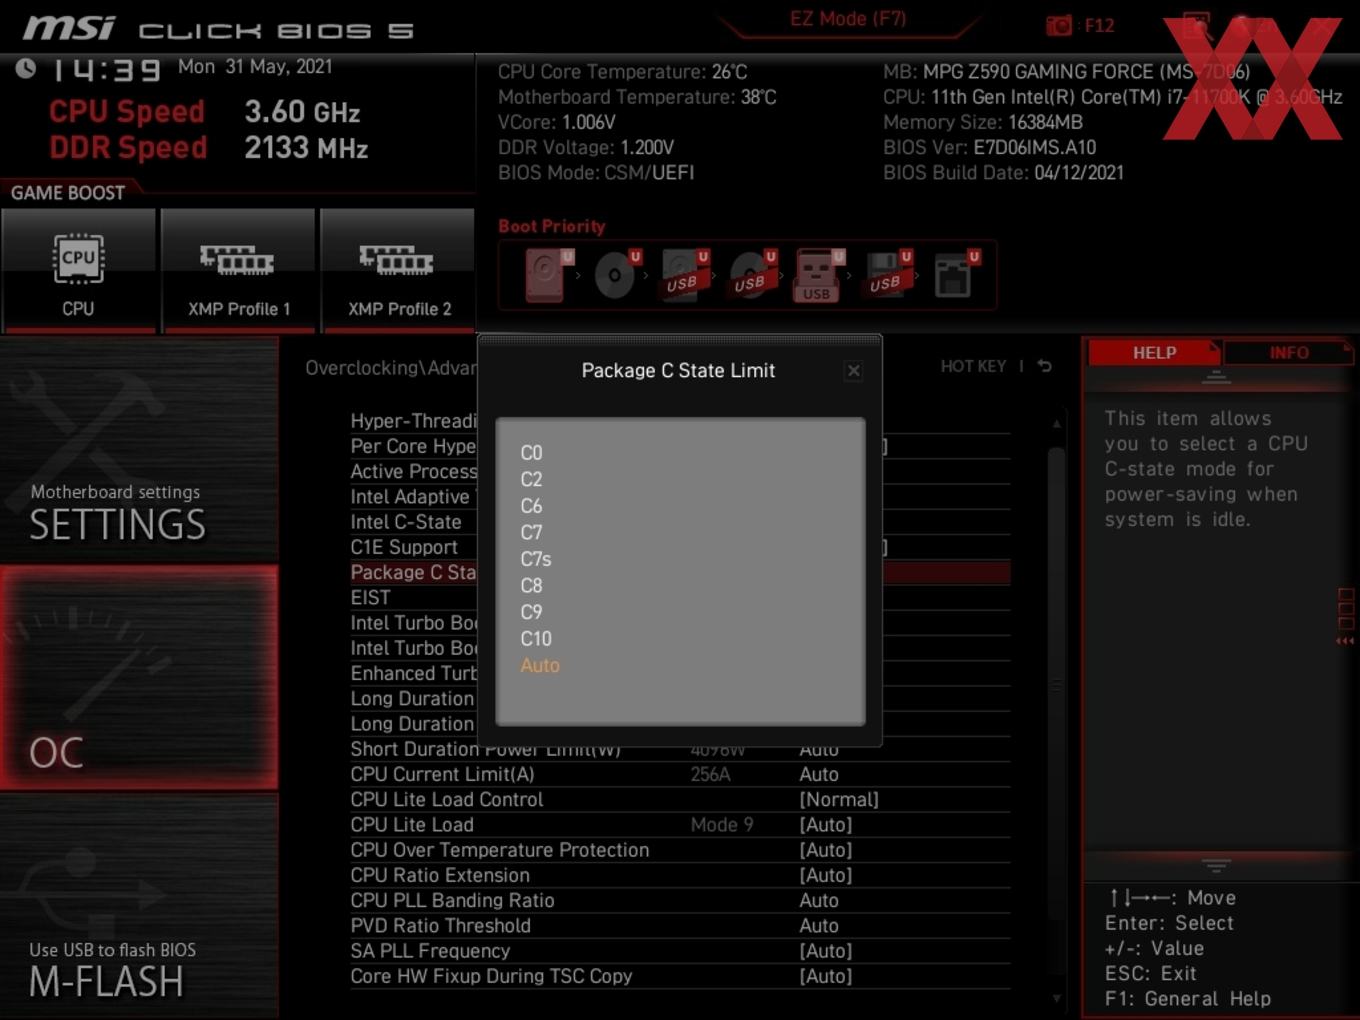The width and height of the screenshot is (1360, 1020).
Task: Switch to the INFO tab
Action: (x=1288, y=352)
